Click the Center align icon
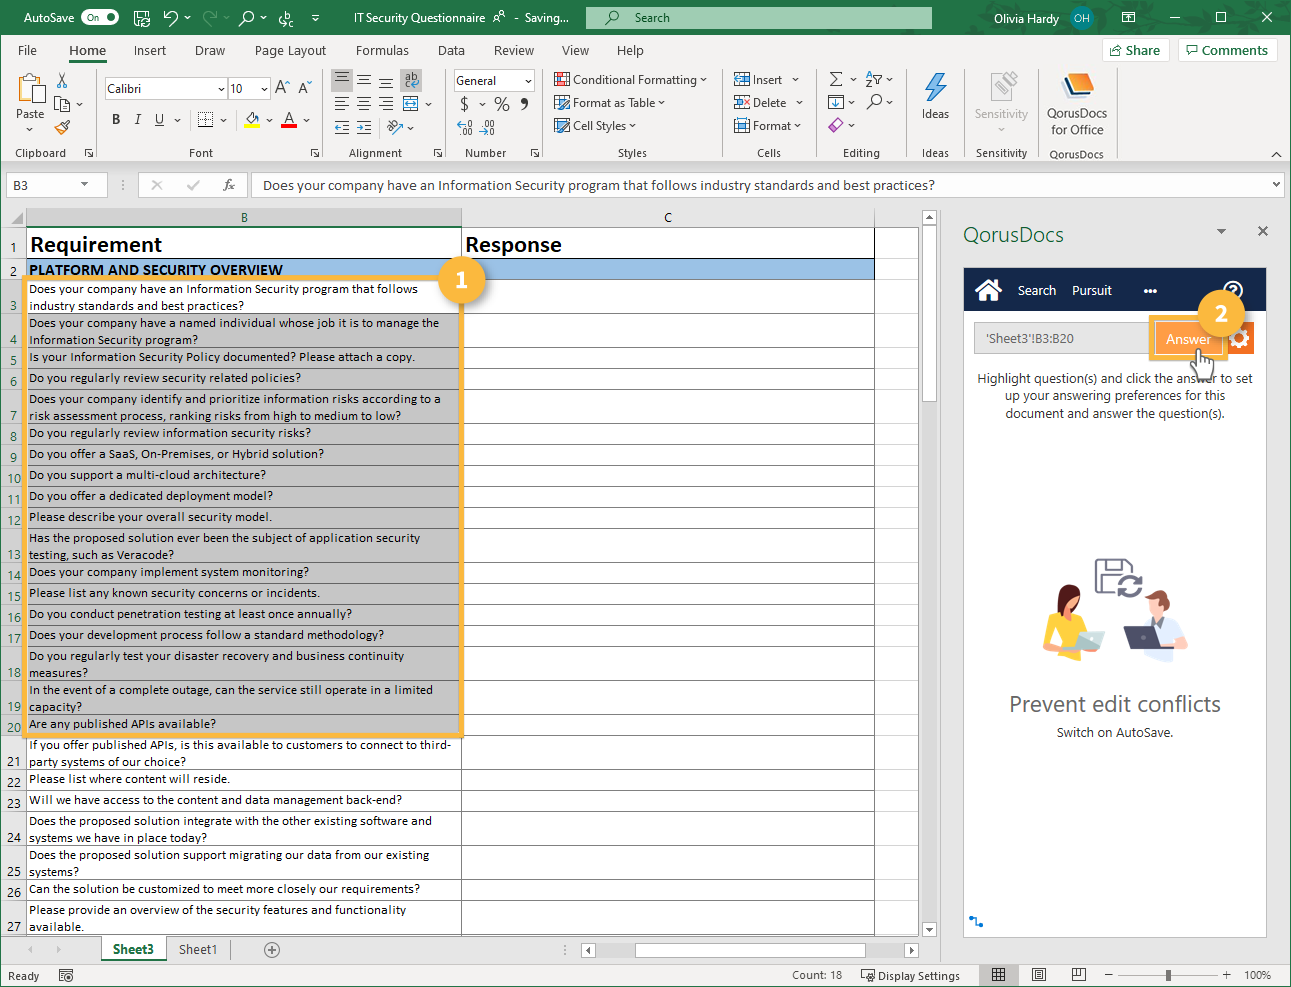 tap(364, 103)
